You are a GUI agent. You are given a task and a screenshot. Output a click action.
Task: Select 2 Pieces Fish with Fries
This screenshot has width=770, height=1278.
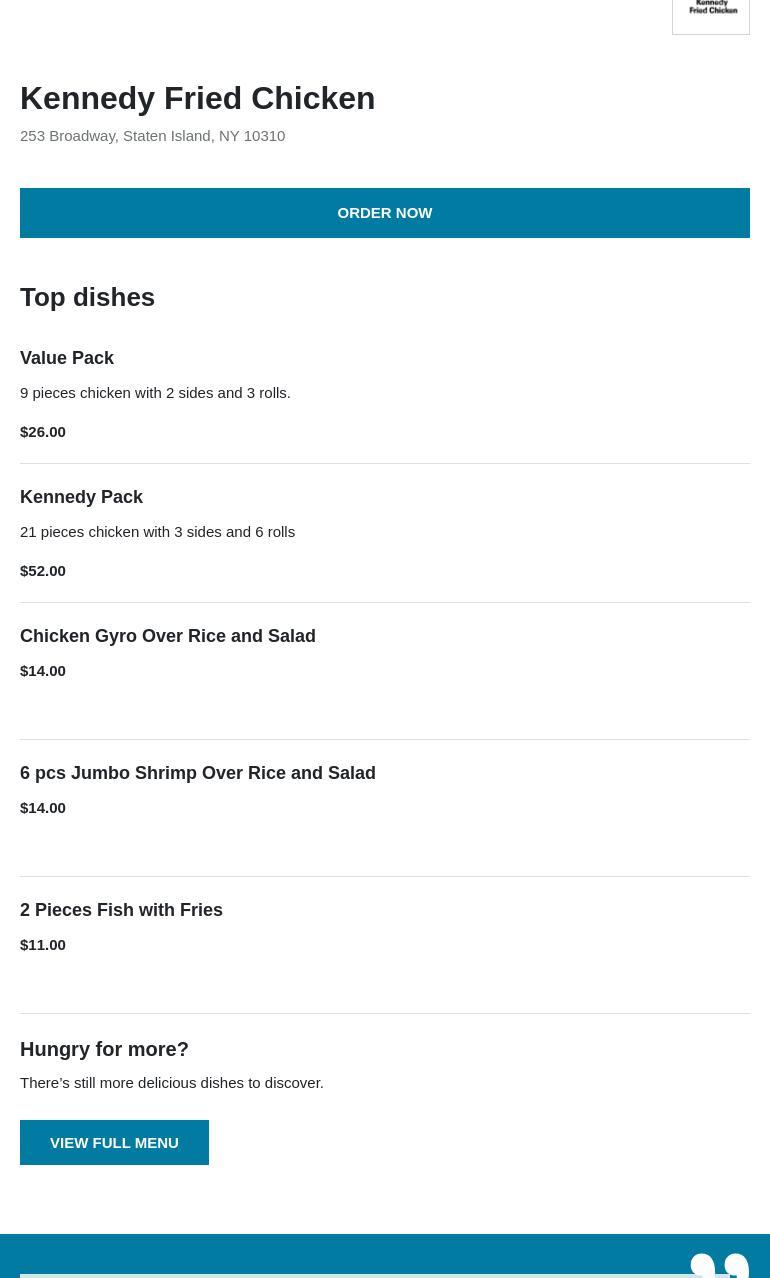coord(121,910)
